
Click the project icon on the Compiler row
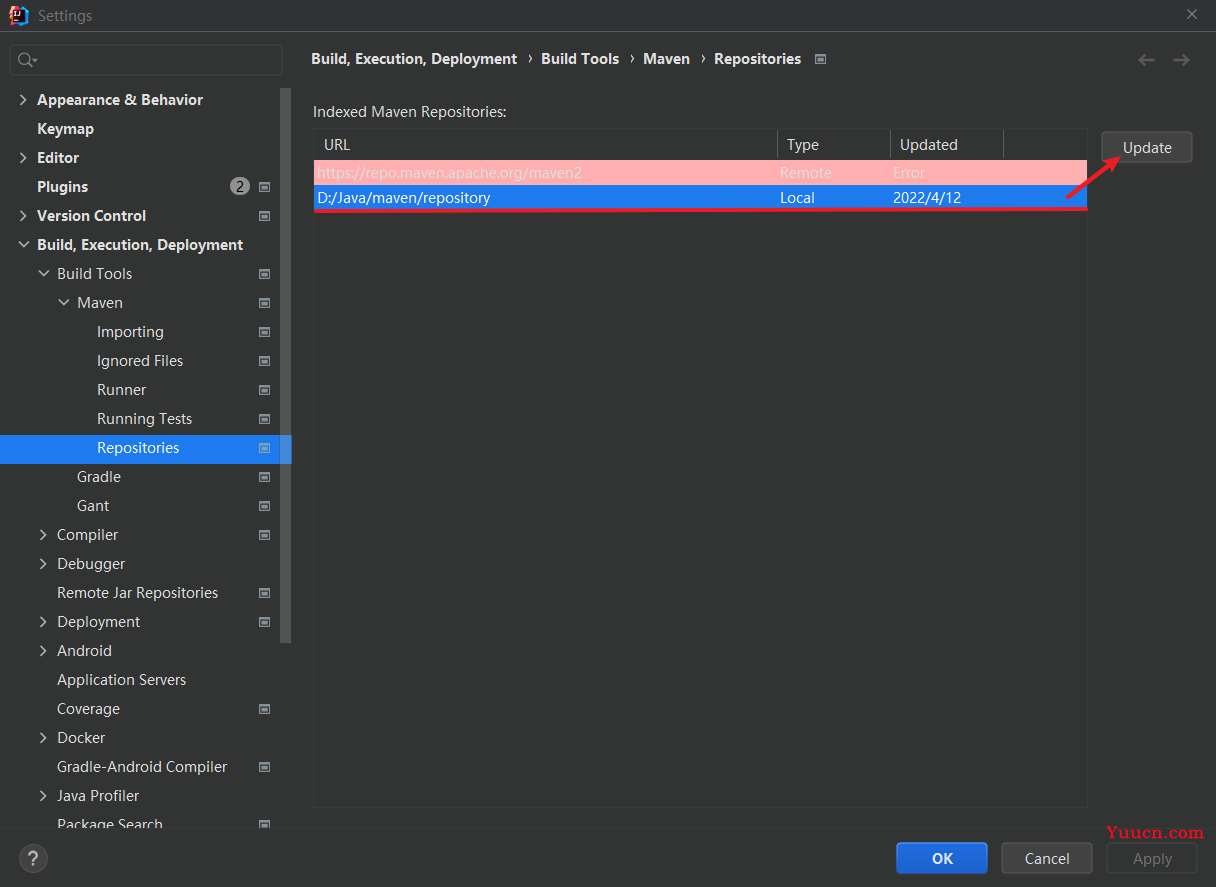click(265, 535)
